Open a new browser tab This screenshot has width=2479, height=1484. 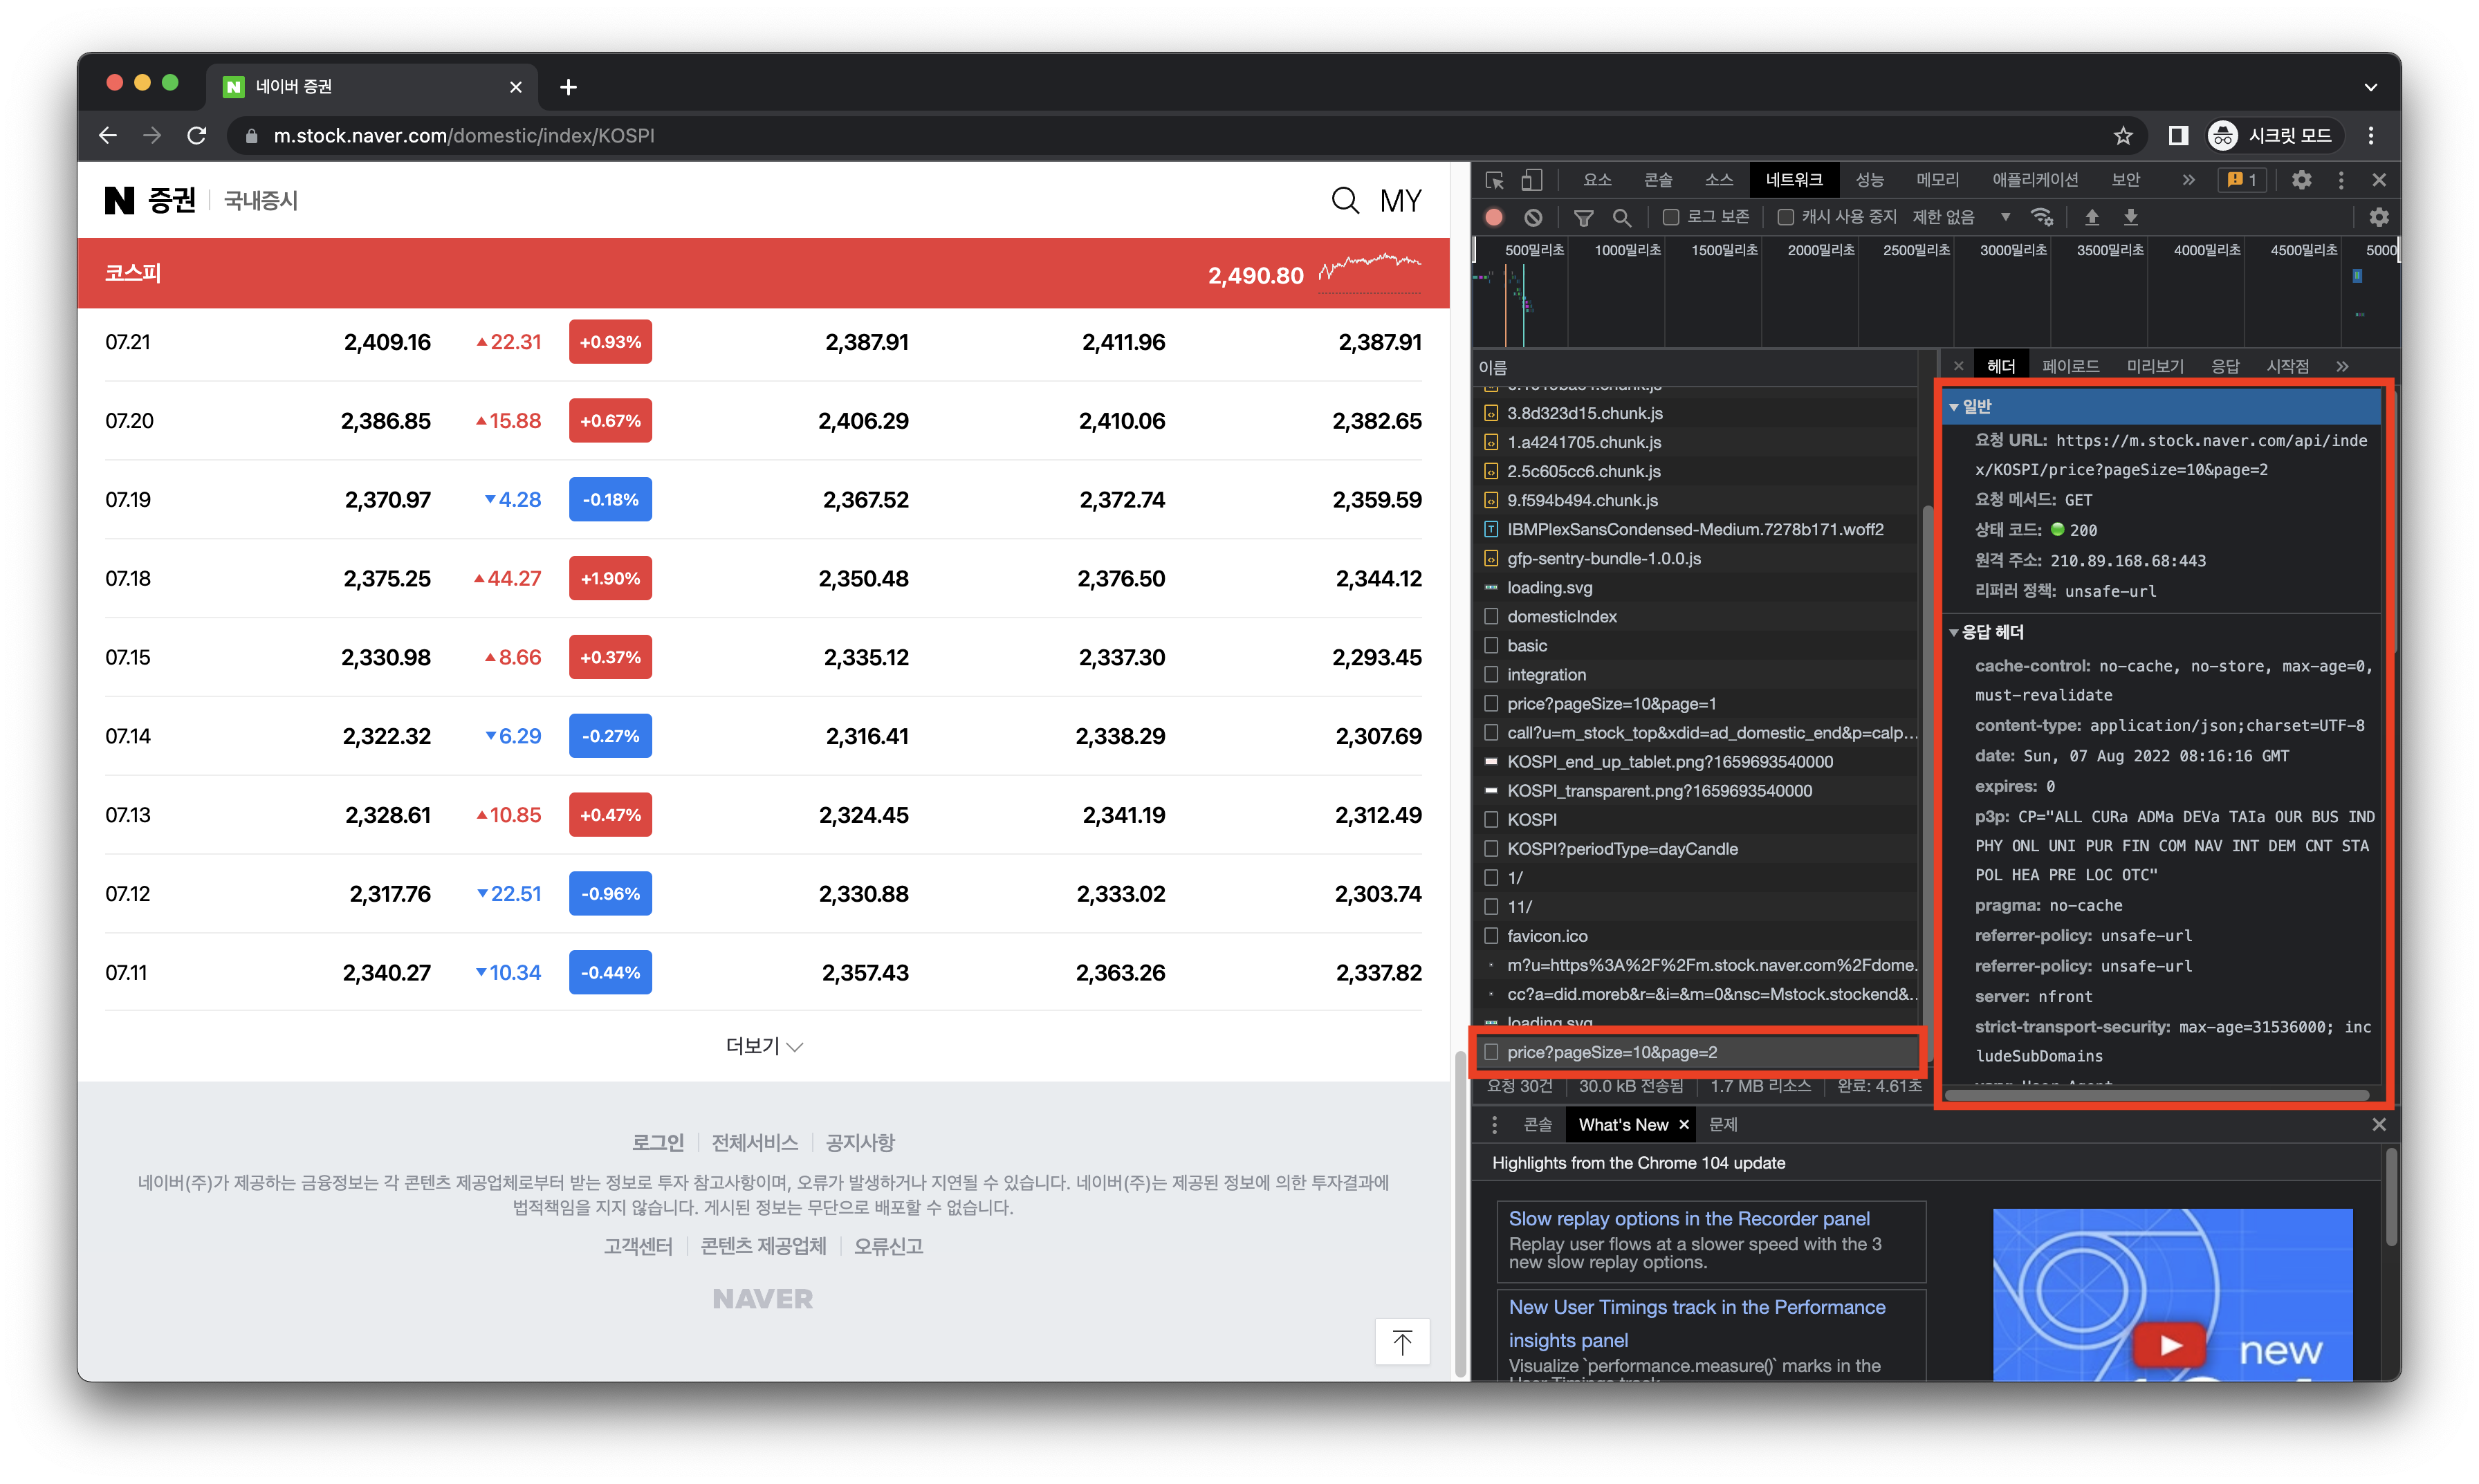click(x=568, y=87)
